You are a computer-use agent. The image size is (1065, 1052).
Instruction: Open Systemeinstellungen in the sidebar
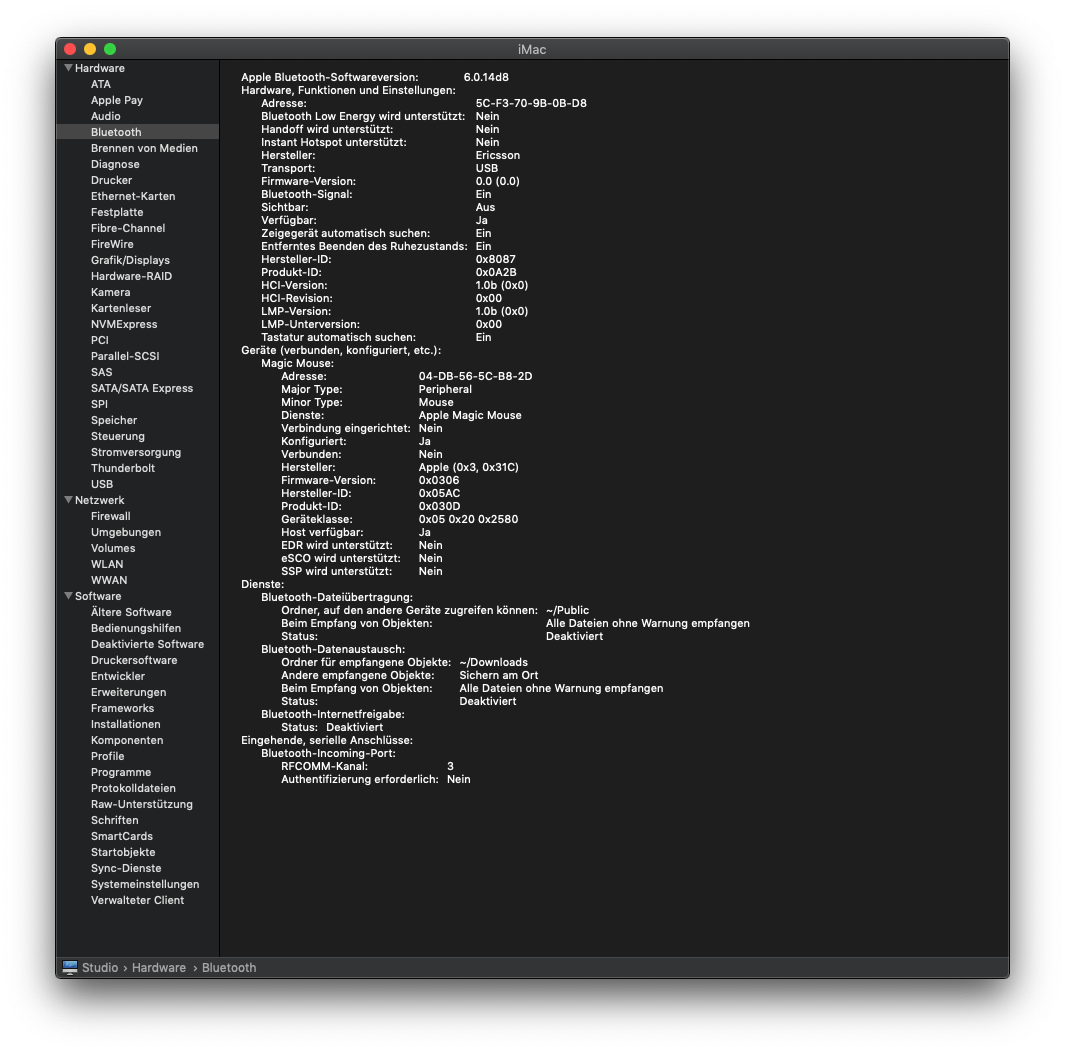click(x=145, y=884)
